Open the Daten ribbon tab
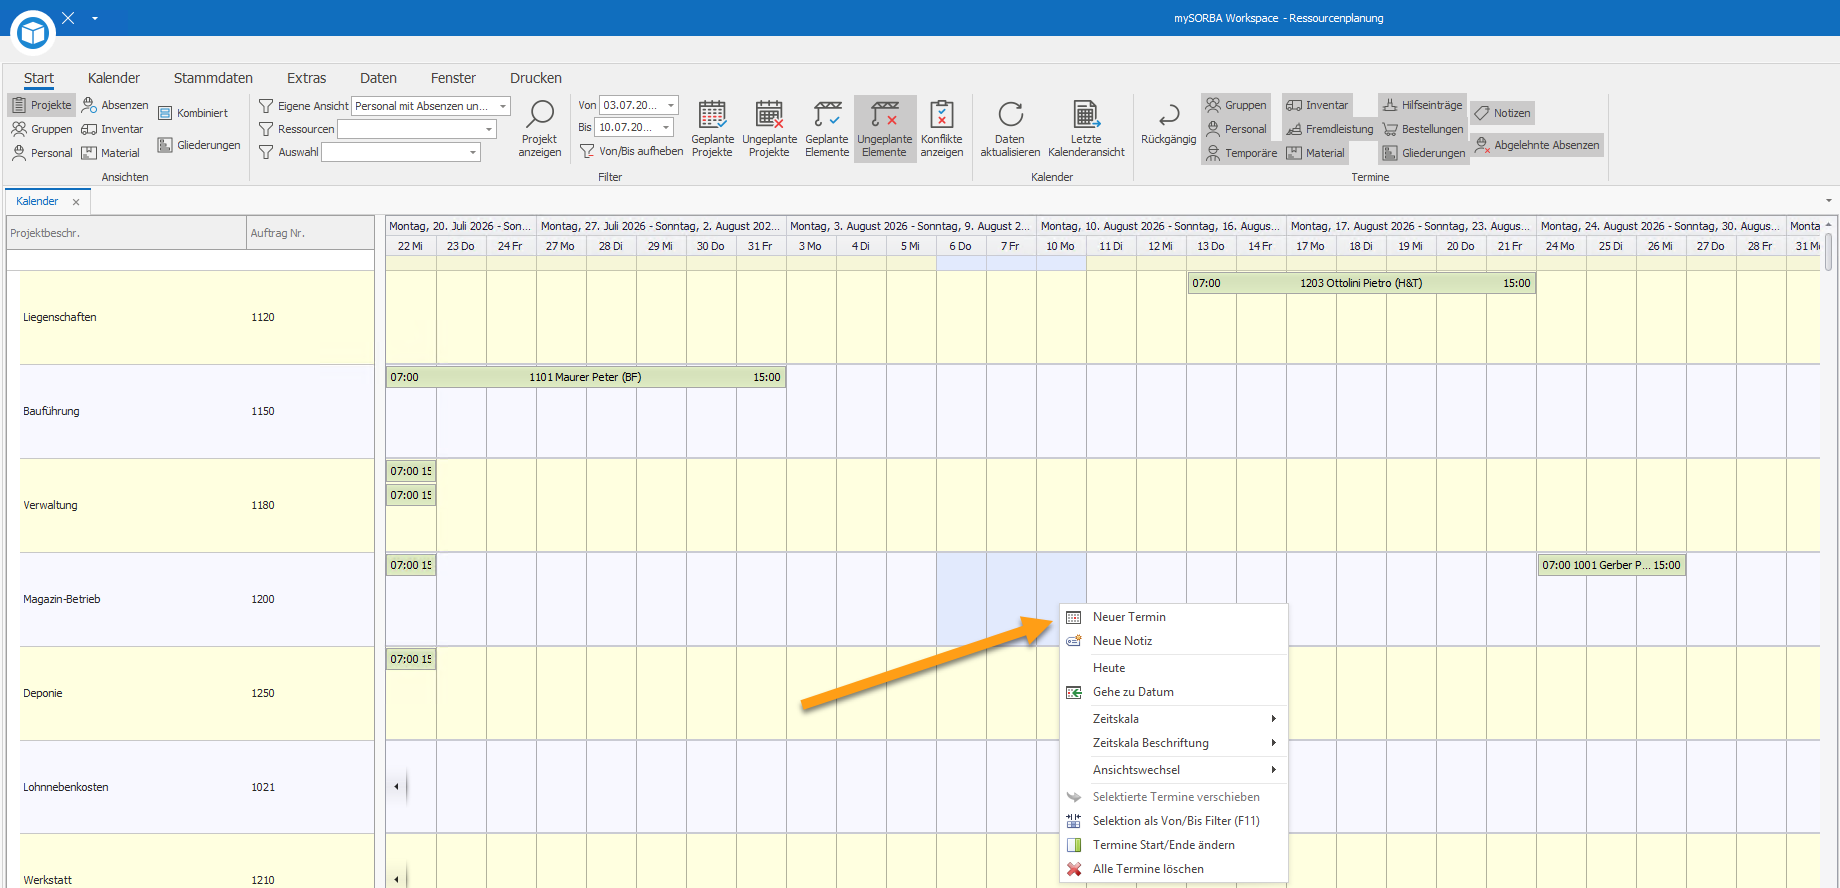 (378, 78)
